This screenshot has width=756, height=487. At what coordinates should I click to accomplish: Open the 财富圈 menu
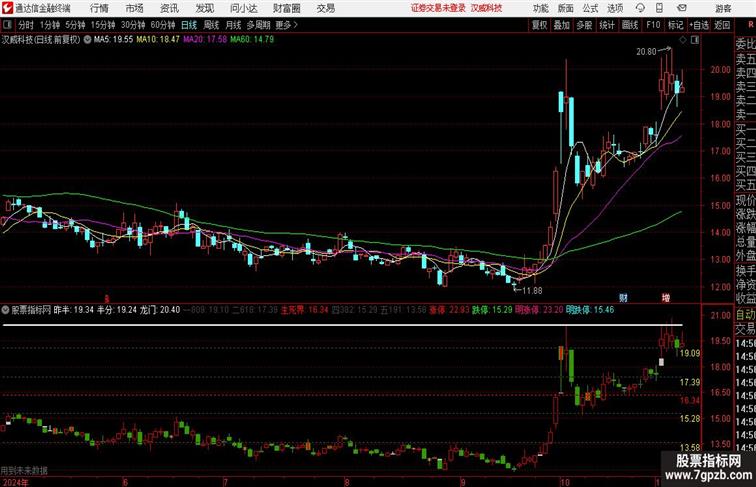click(286, 8)
